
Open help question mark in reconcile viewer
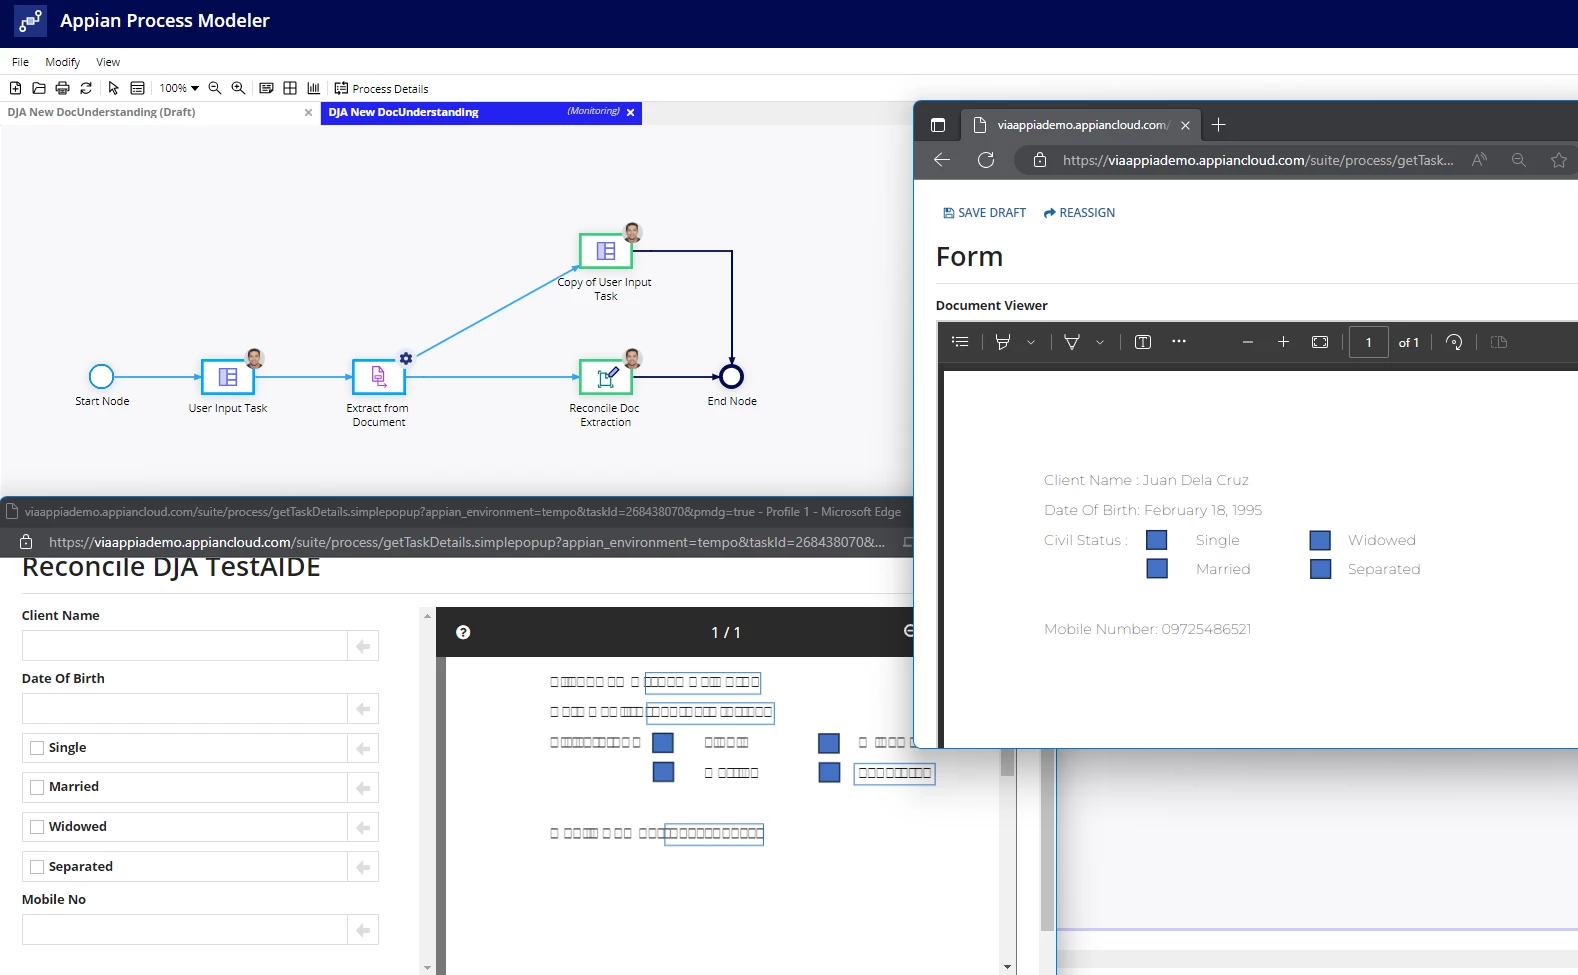tap(463, 632)
